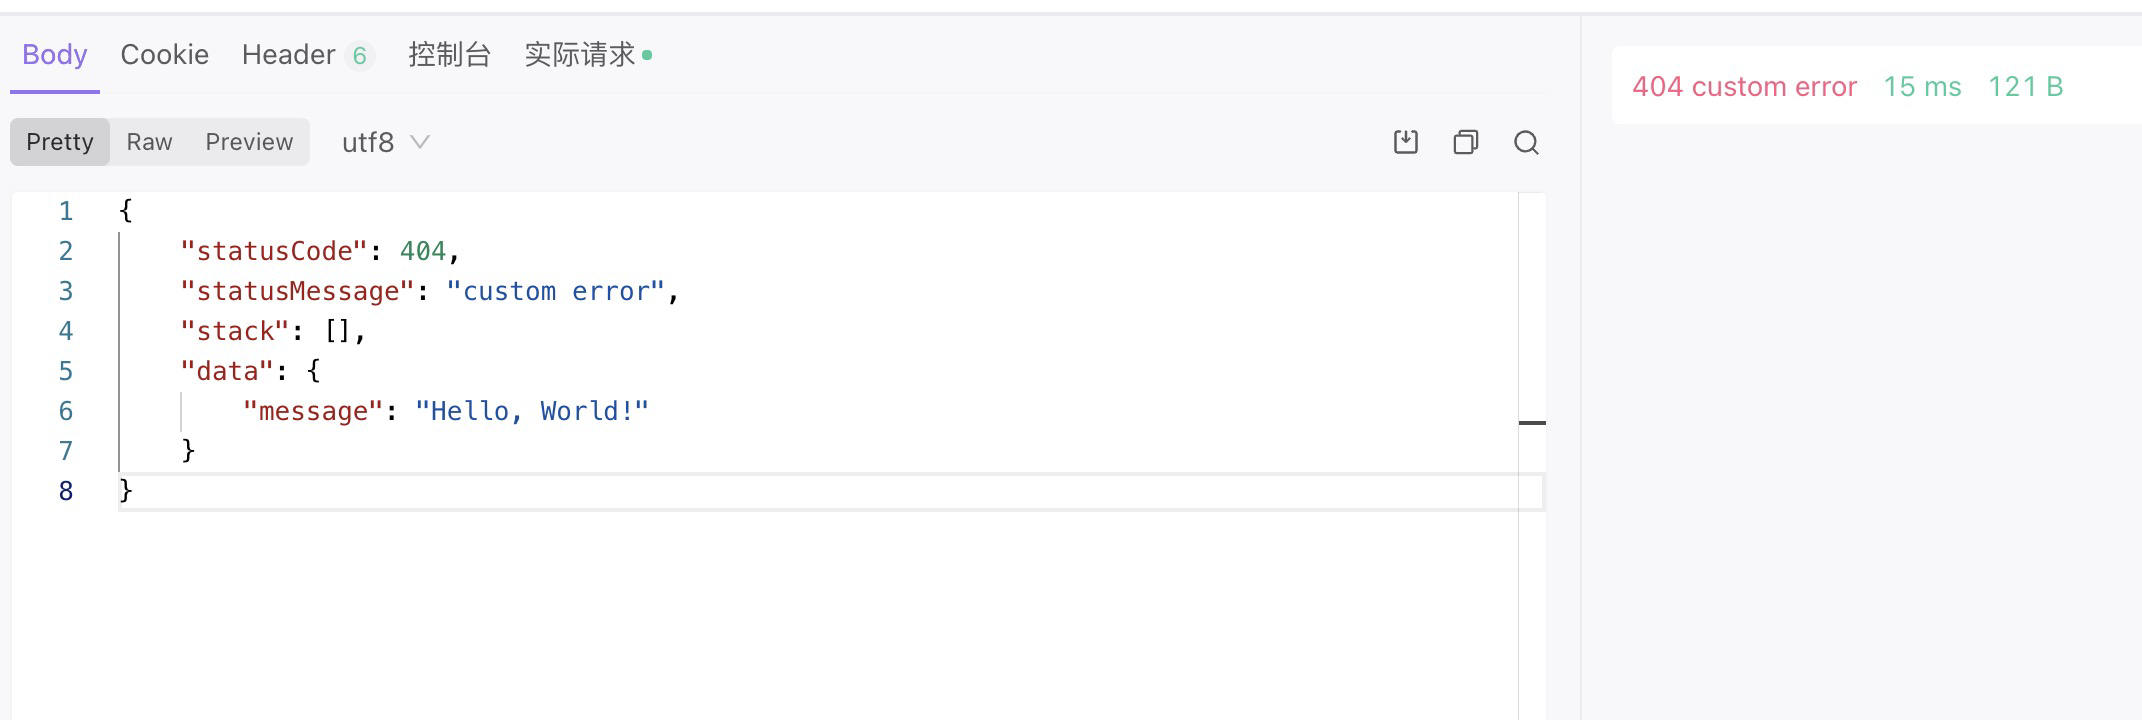
Task: Open the 控制台 console tab
Action: tap(449, 55)
